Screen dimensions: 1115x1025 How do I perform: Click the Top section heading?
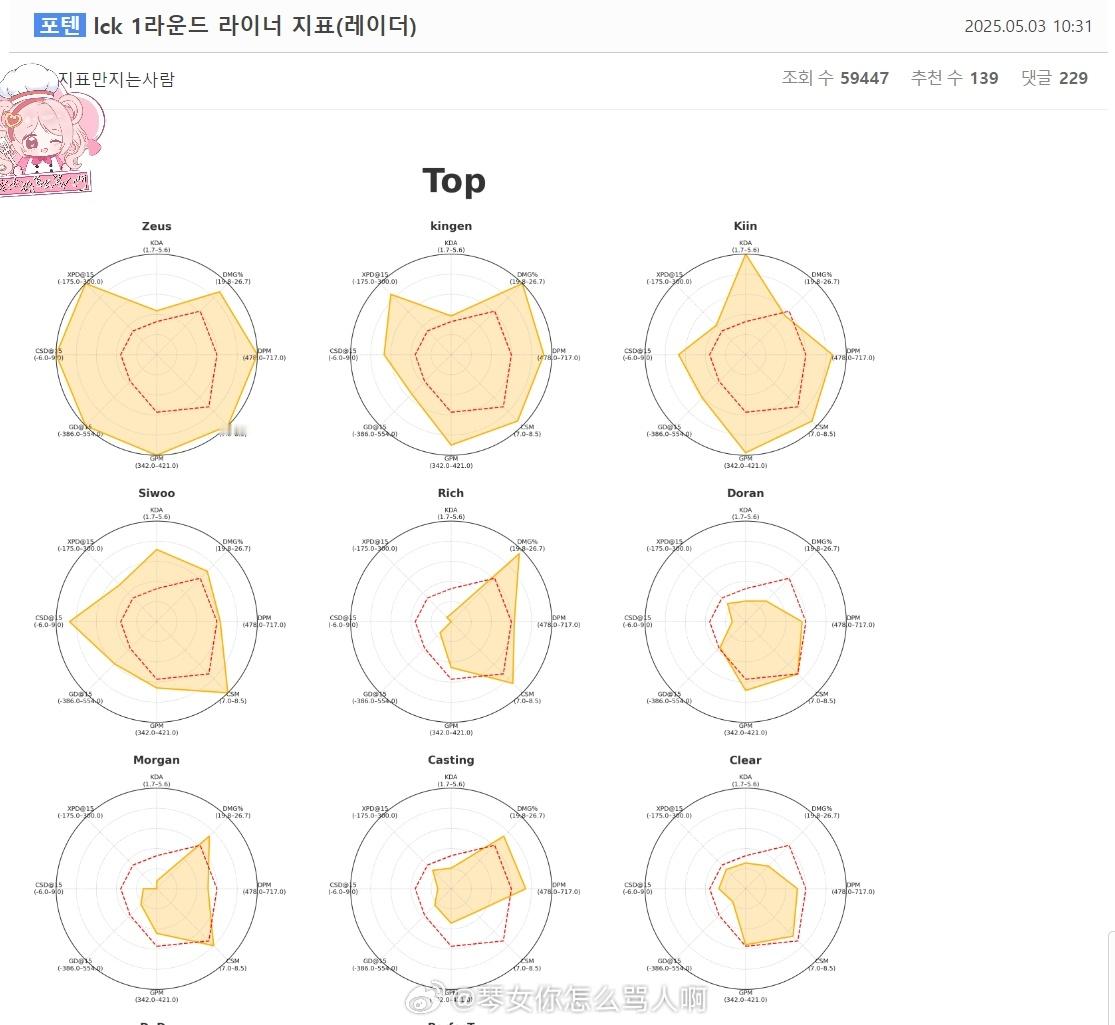[x=454, y=181]
